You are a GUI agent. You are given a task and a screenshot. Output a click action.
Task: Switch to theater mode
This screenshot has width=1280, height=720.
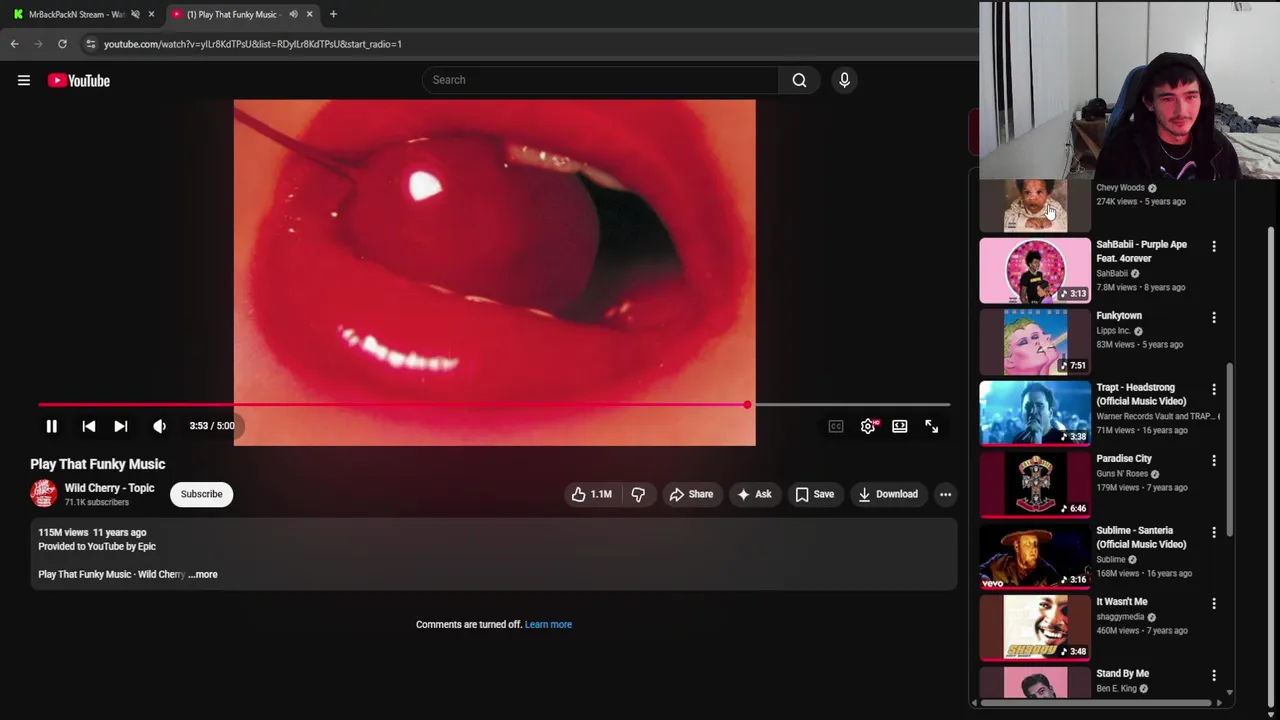coord(900,426)
